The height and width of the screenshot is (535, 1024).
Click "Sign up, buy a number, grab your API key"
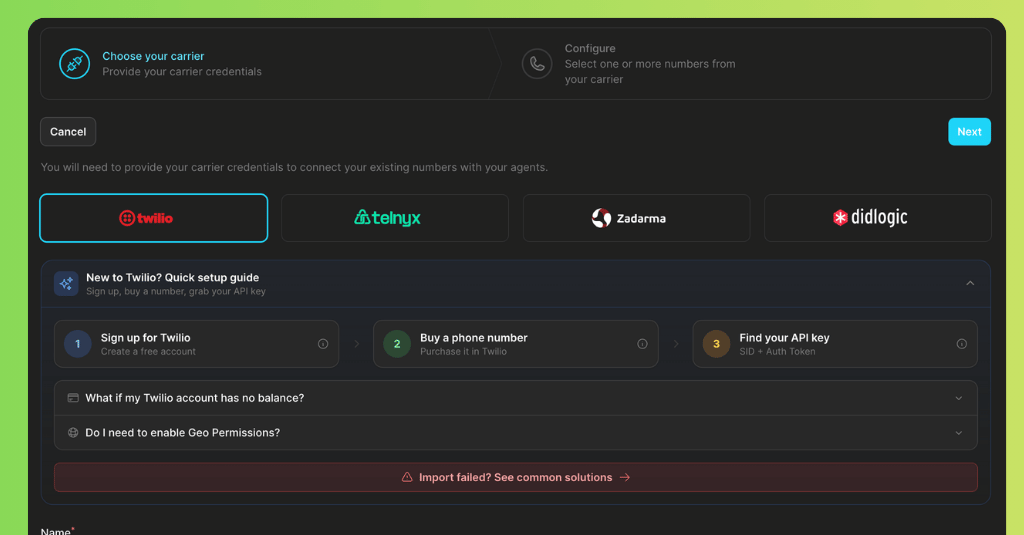coord(176,291)
